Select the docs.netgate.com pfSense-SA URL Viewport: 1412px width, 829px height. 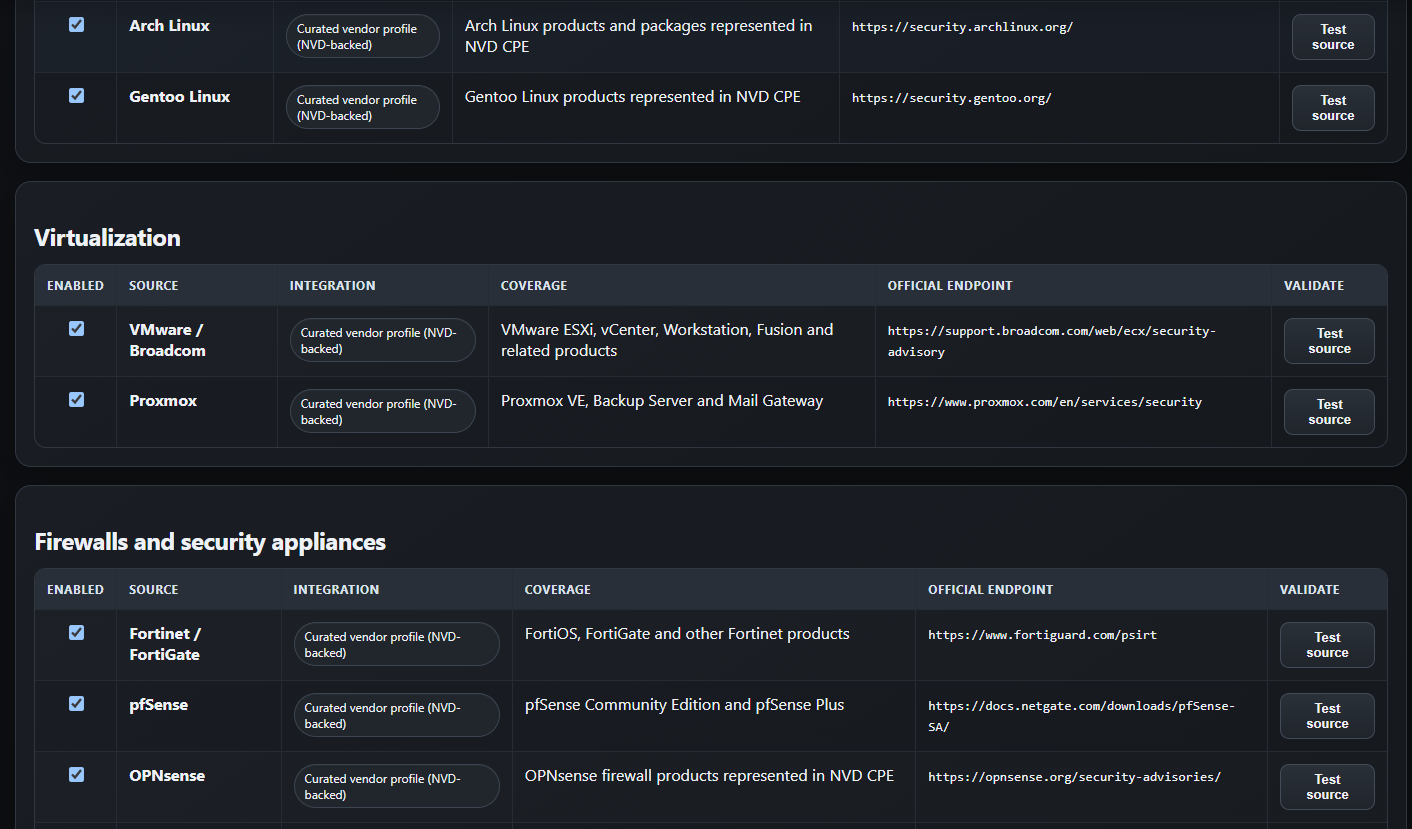click(x=1082, y=716)
